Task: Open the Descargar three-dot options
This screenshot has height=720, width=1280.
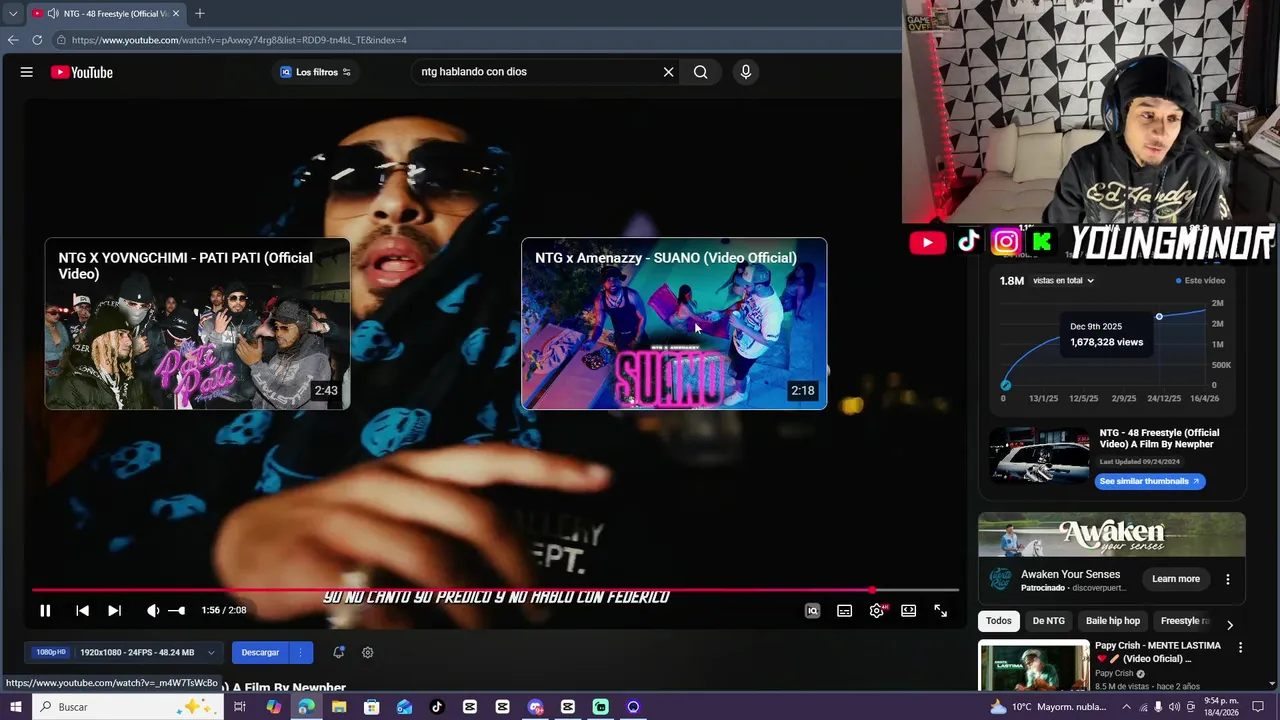Action: 300,652
